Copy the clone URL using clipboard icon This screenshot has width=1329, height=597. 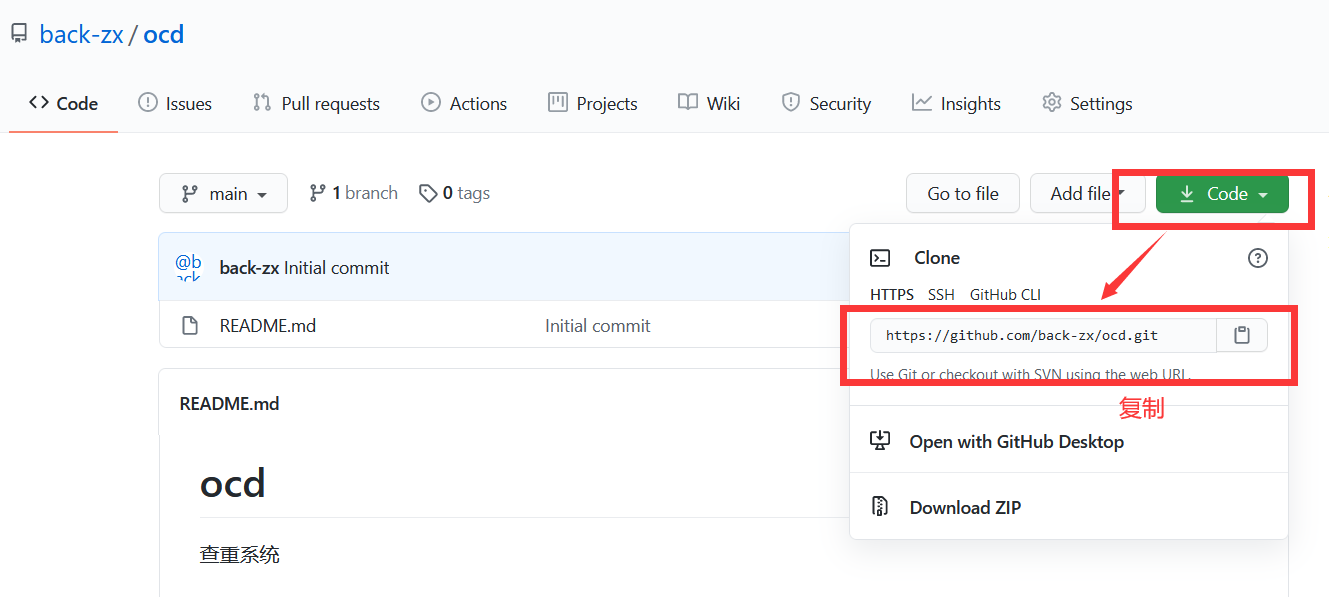coord(1241,335)
